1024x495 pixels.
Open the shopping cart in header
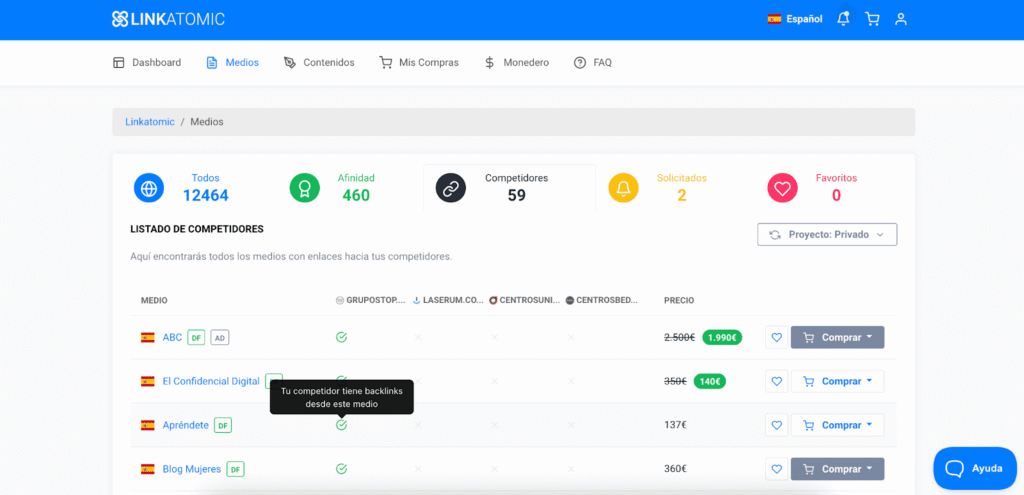click(872, 19)
